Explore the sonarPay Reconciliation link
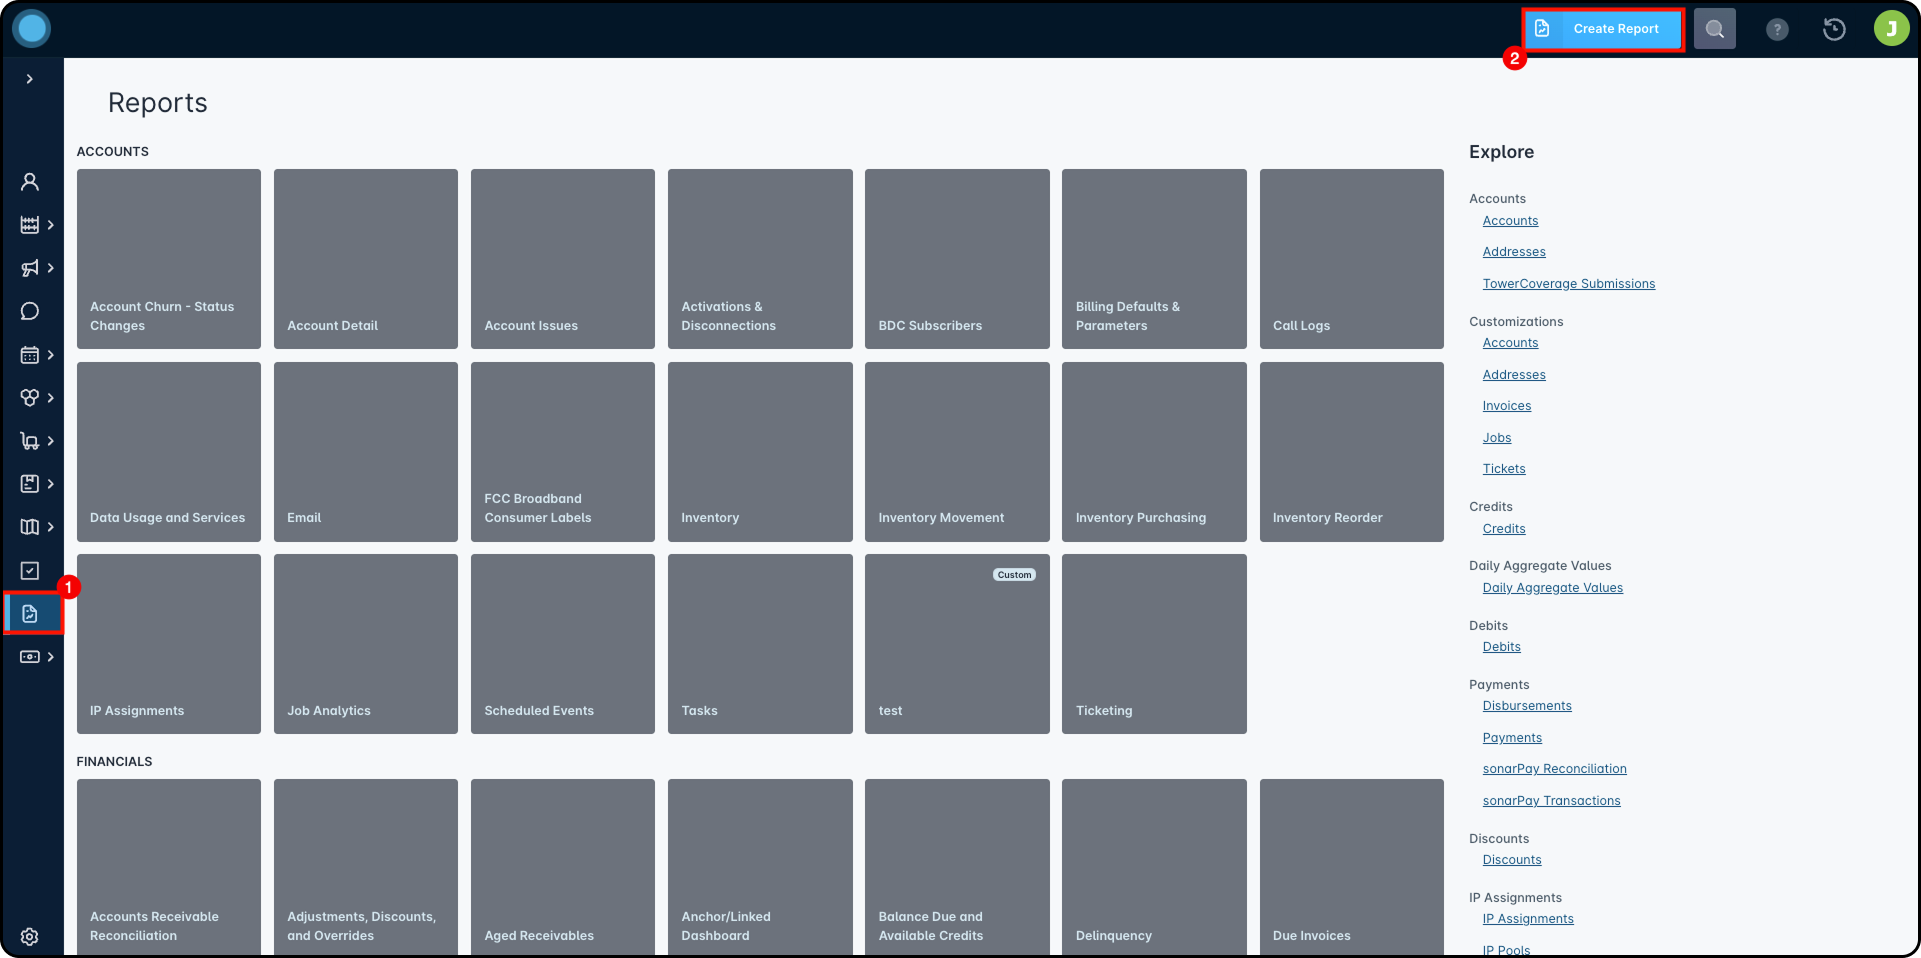Viewport: 1921px width, 958px height. (x=1555, y=769)
